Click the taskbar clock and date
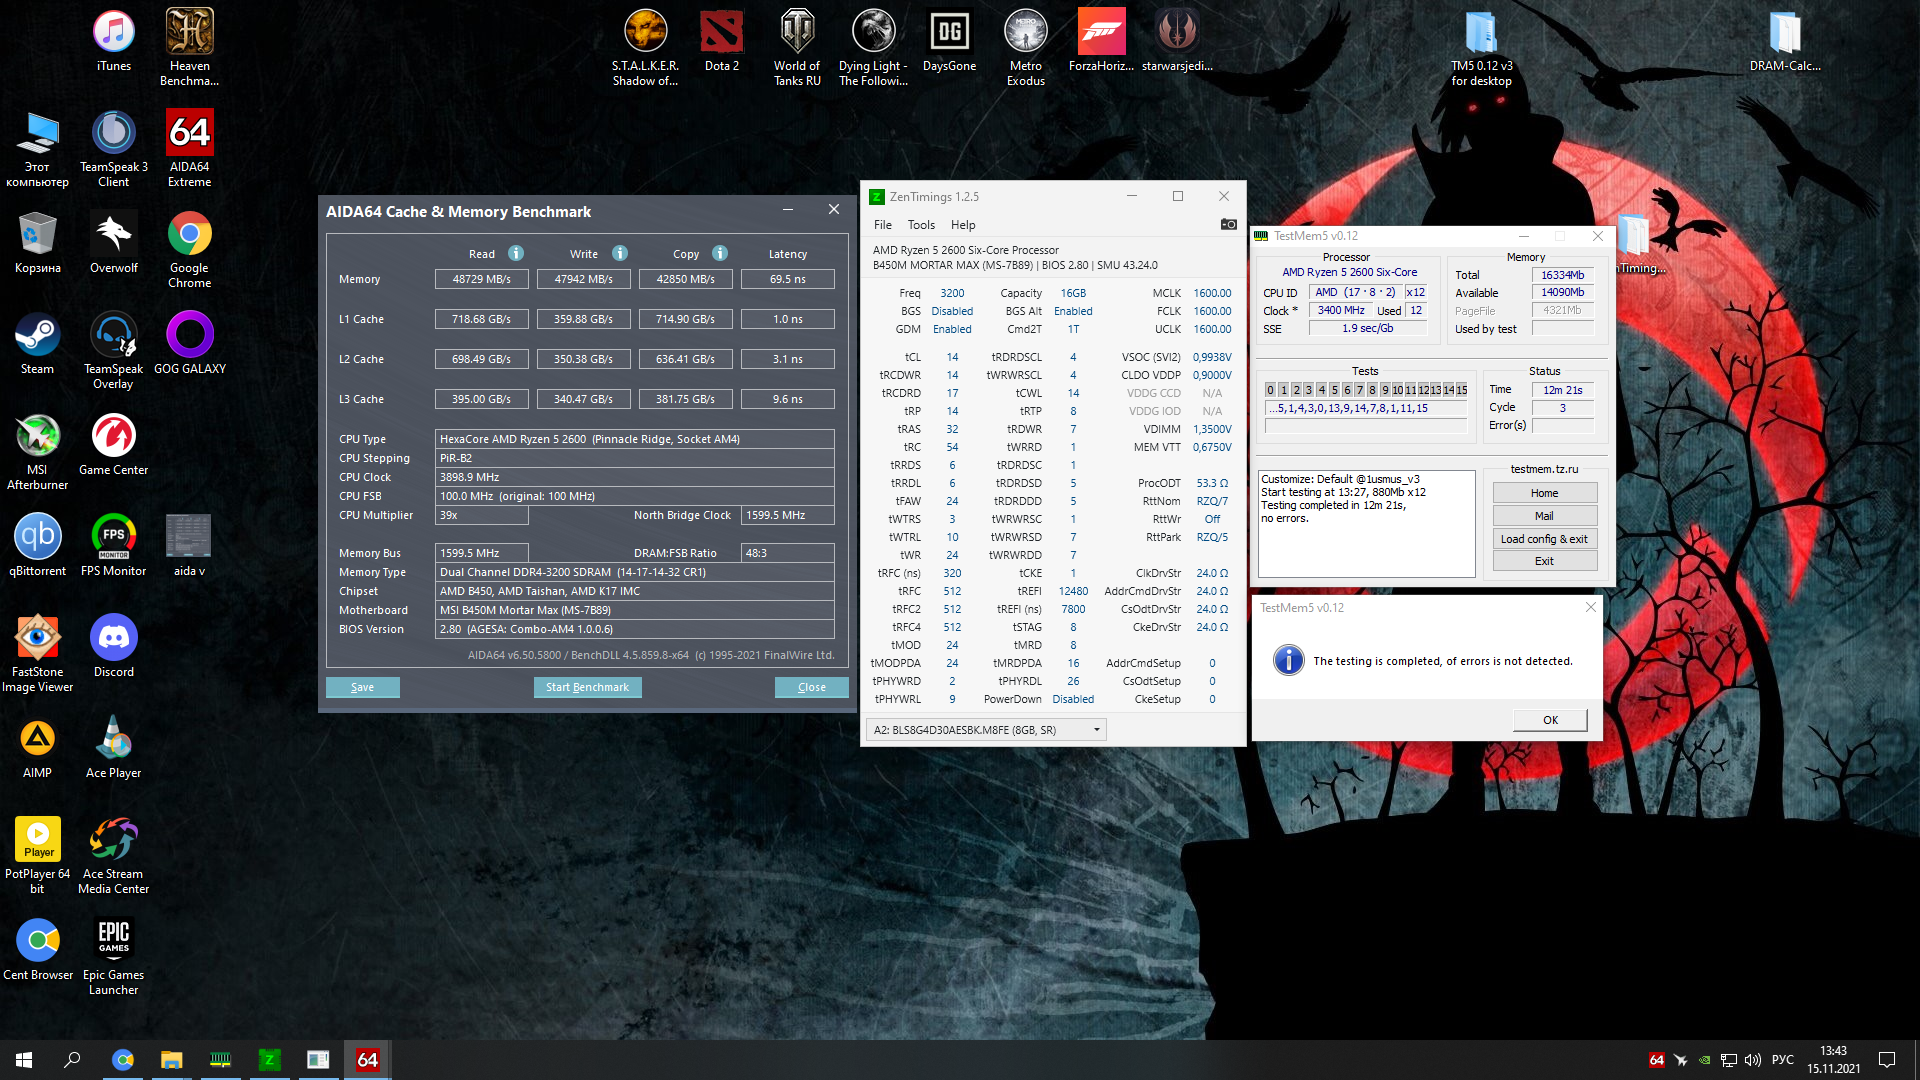Image resolution: width=1920 pixels, height=1080 pixels. pyautogui.click(x=1832, y=1059)
